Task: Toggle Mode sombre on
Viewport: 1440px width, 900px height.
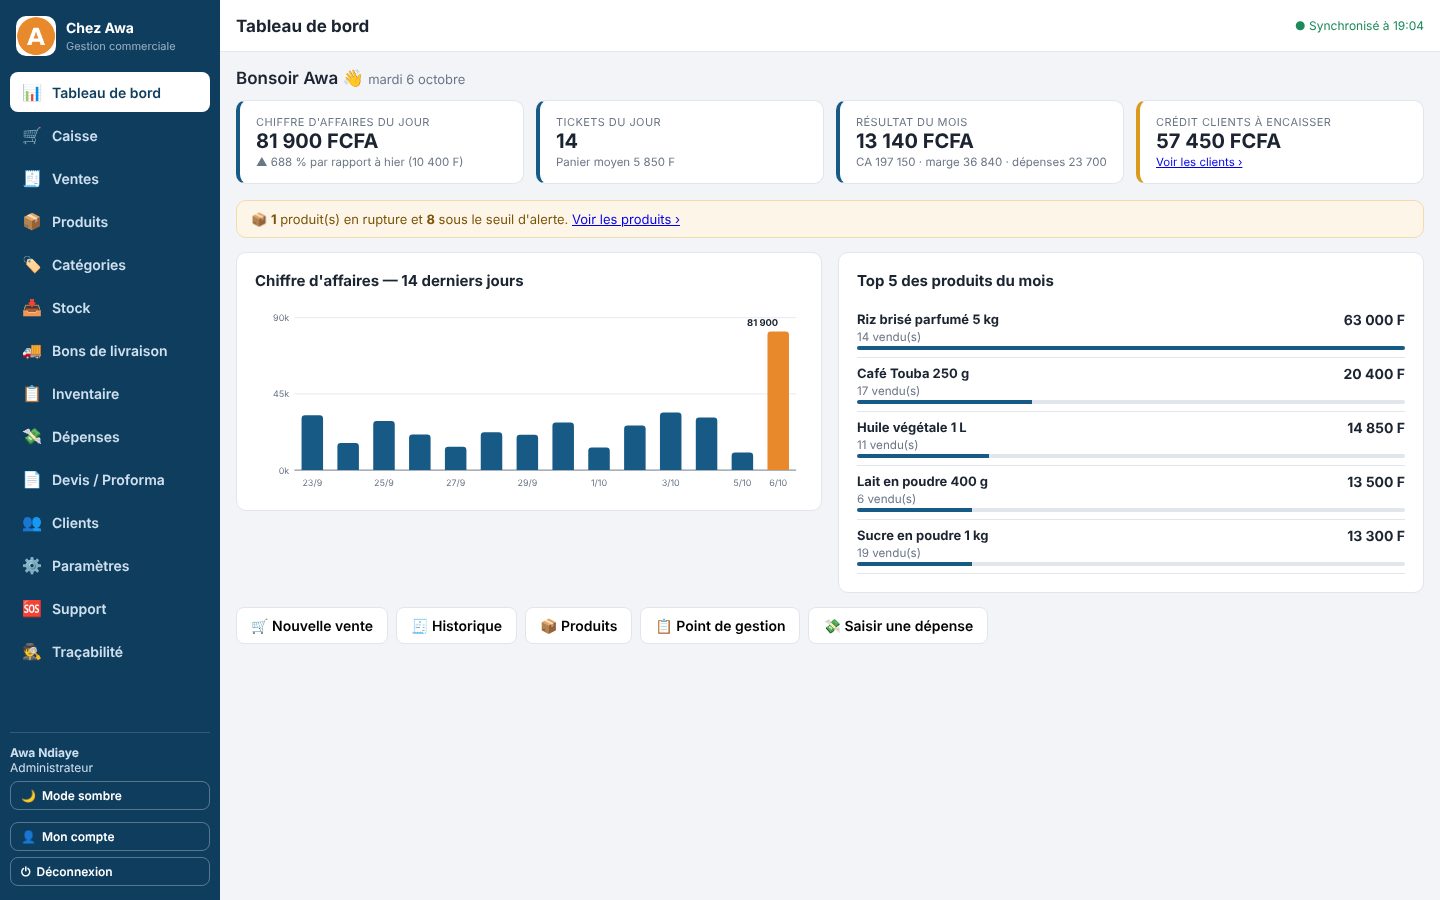Action: 110,796
